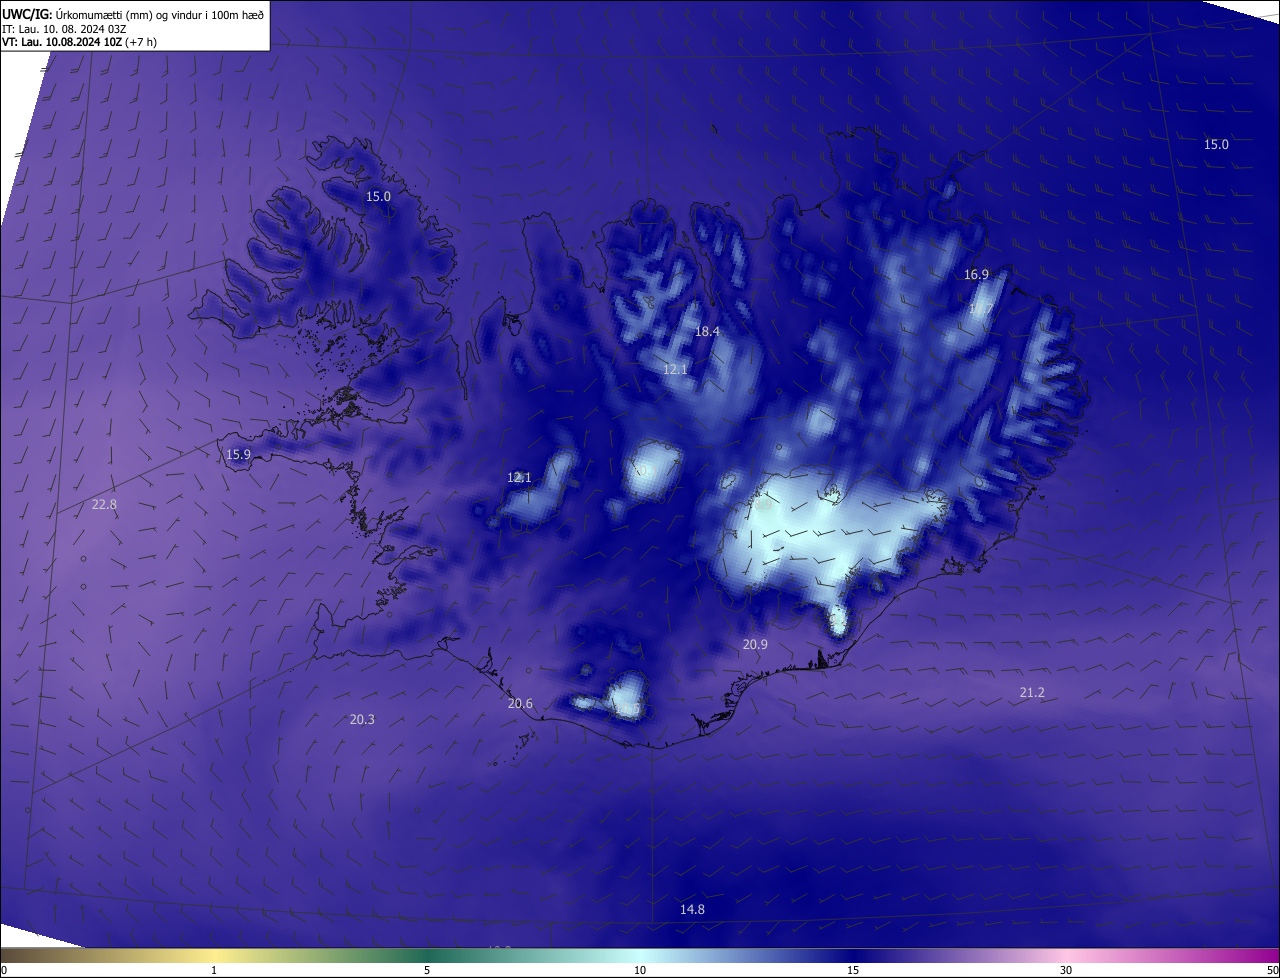Click the 10 tick on the color scale
The height and width of the screenshot is (978, 1280).
[640, 971]
